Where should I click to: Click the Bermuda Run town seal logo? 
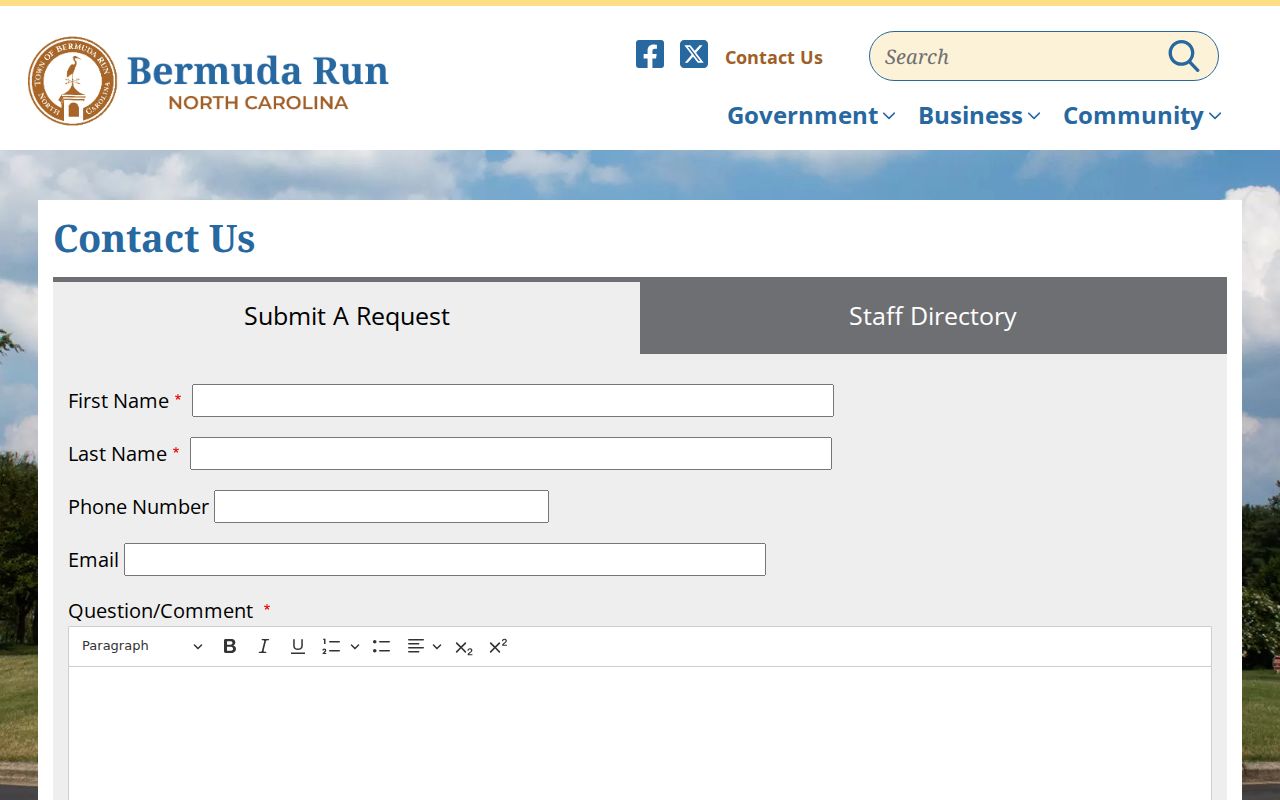(x=72, y=81)
